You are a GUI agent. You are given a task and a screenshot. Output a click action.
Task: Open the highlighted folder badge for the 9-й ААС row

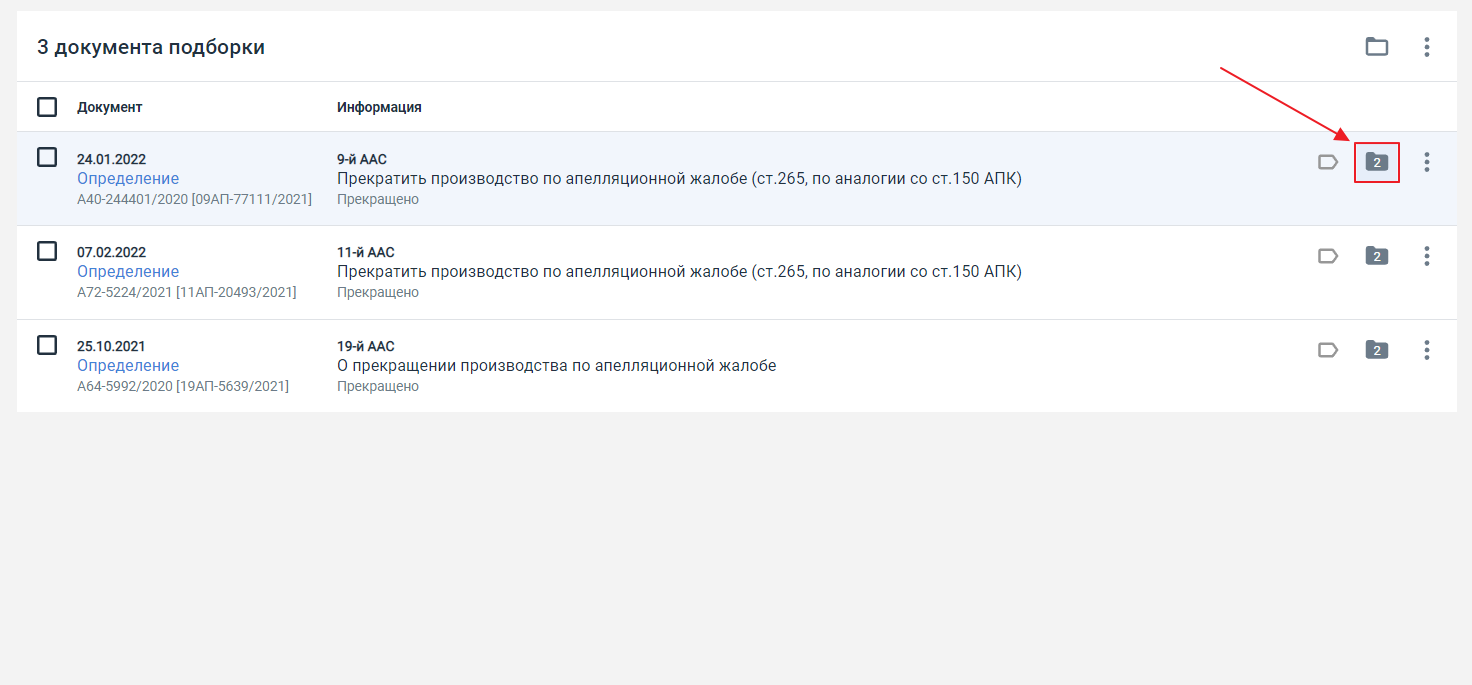(1377, 162)
